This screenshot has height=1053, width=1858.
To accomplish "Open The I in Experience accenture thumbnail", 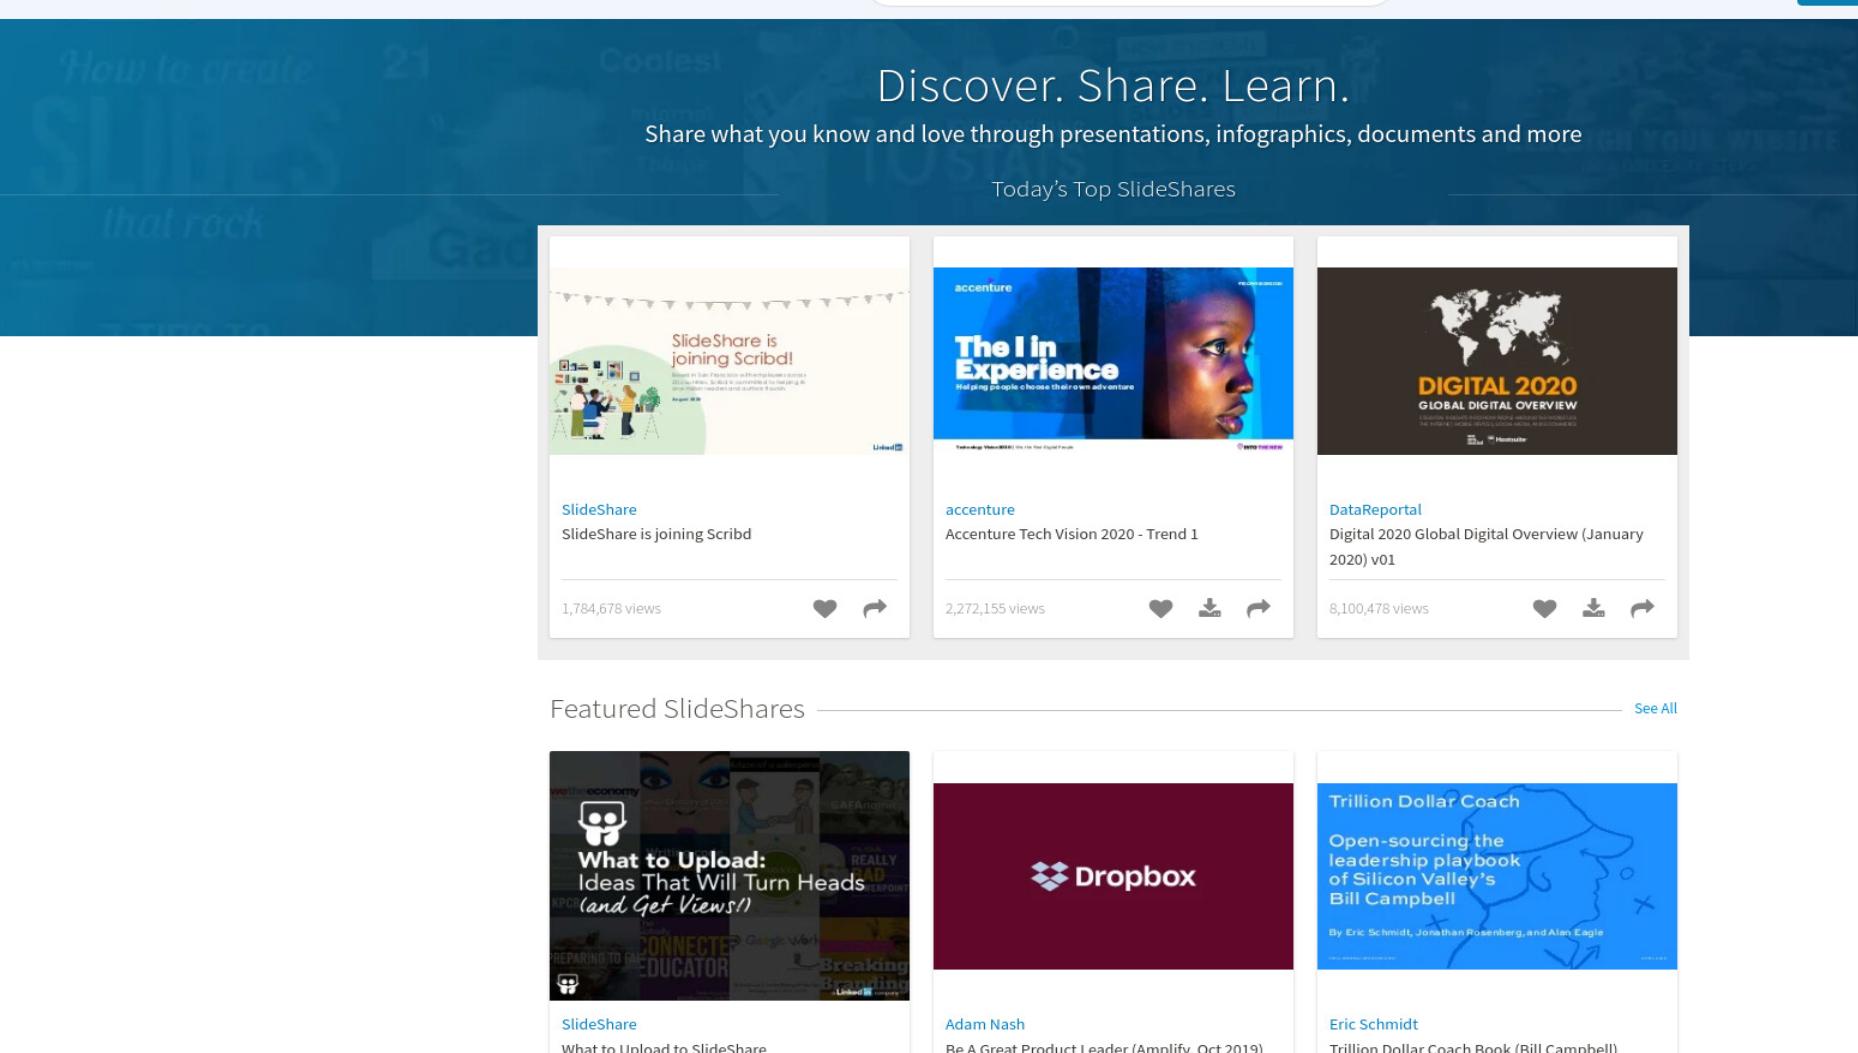I will pyautogui.click(x=1113, y=361).
